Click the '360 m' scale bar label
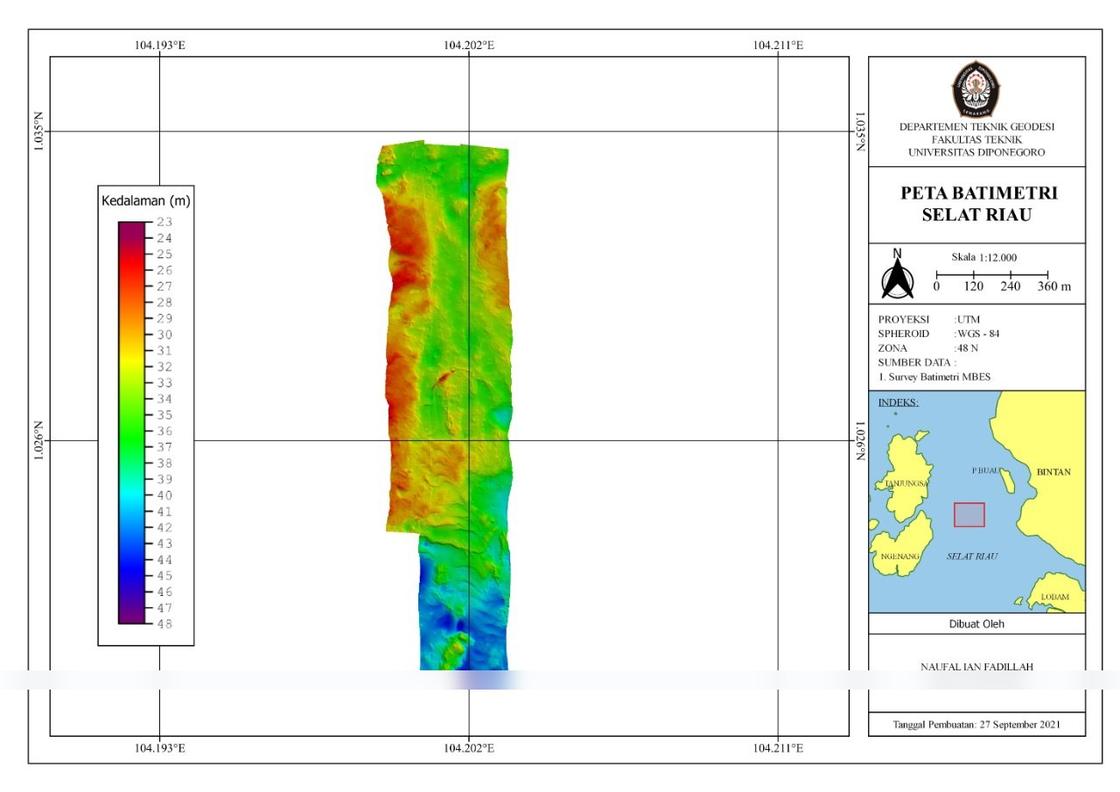1120x792 pixels. coord(1054,286)
